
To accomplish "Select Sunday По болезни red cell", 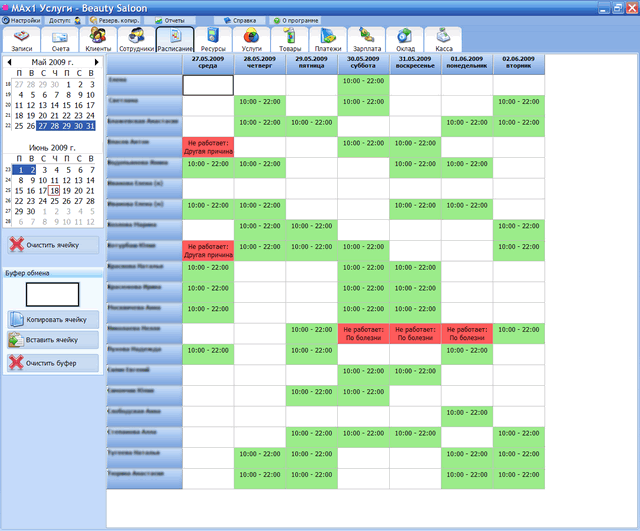I will pos(415,334).
